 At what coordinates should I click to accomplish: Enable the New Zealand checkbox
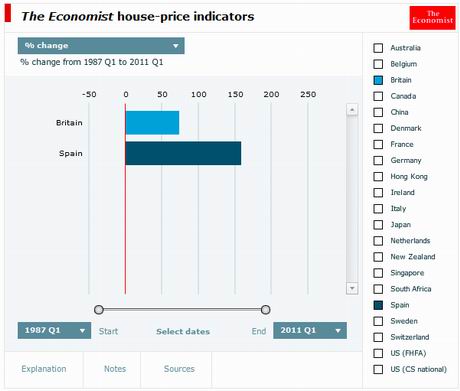[x=378, y=257]
